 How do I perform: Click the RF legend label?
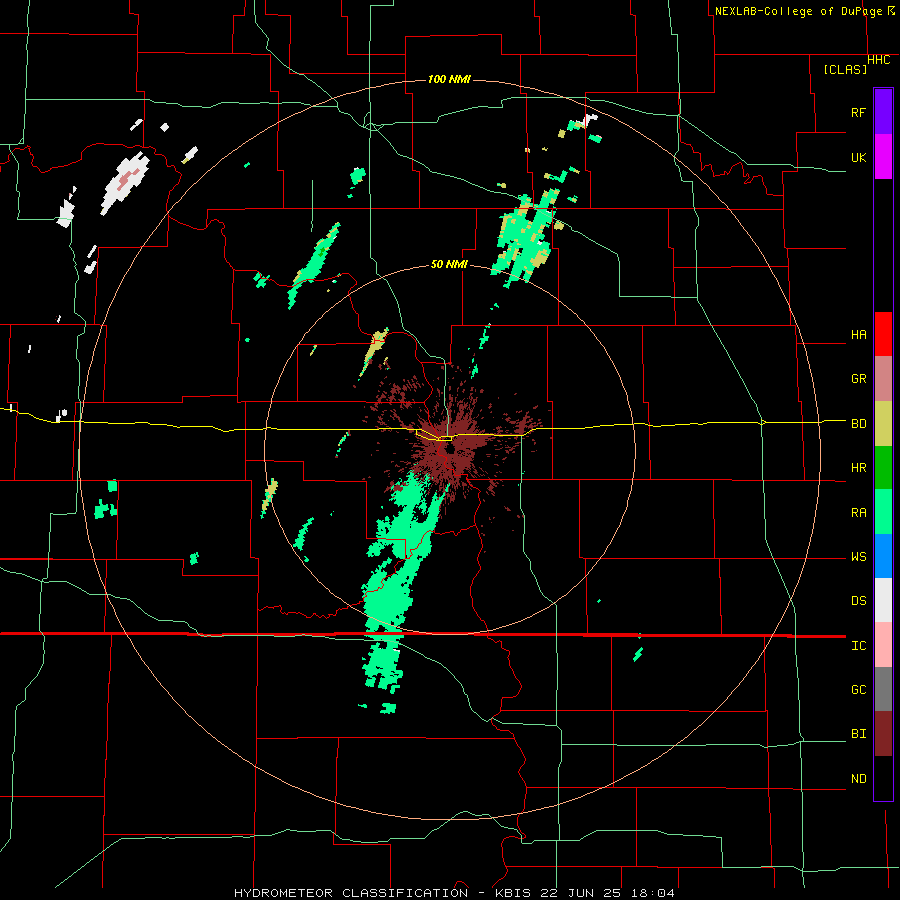(858, 112)
